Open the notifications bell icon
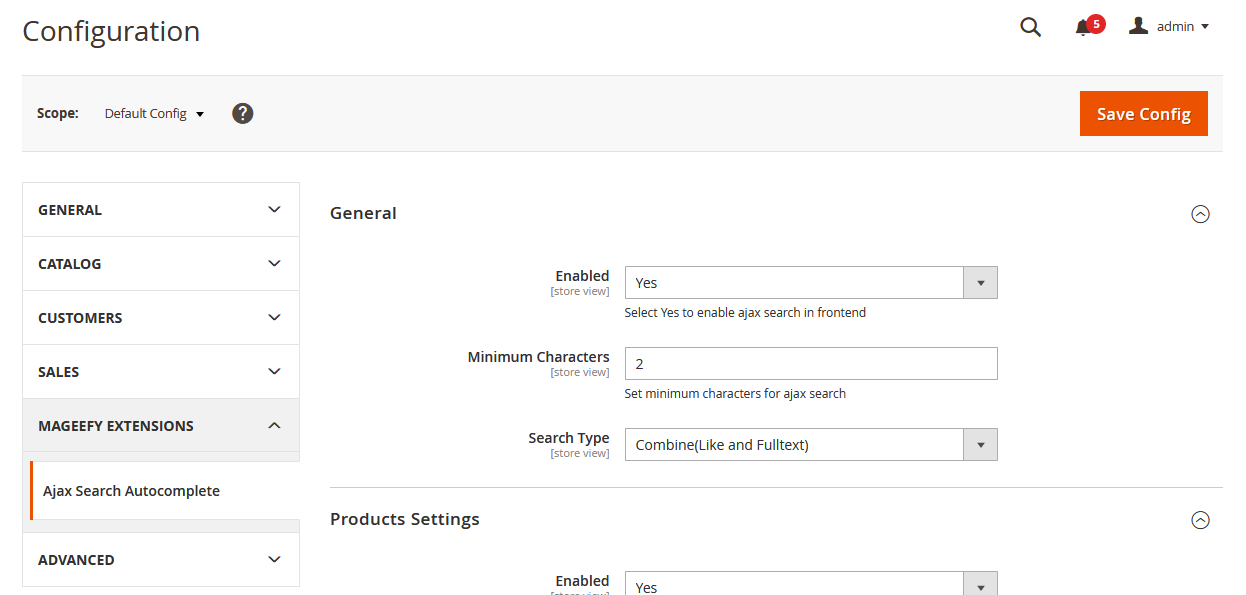This screenshot has height=595, width=1246. click(1083, 28)
